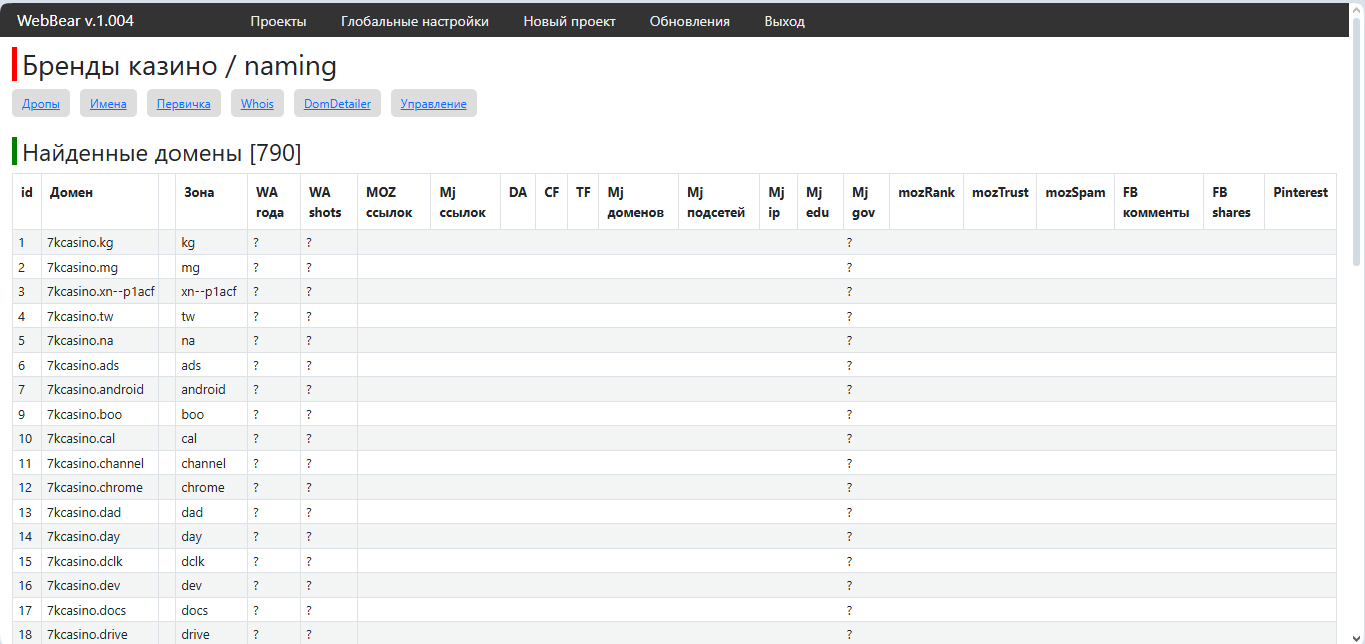Select the domain 7kcasino.cal
This screenshot has width=1365, height=644.
(82, 438)
